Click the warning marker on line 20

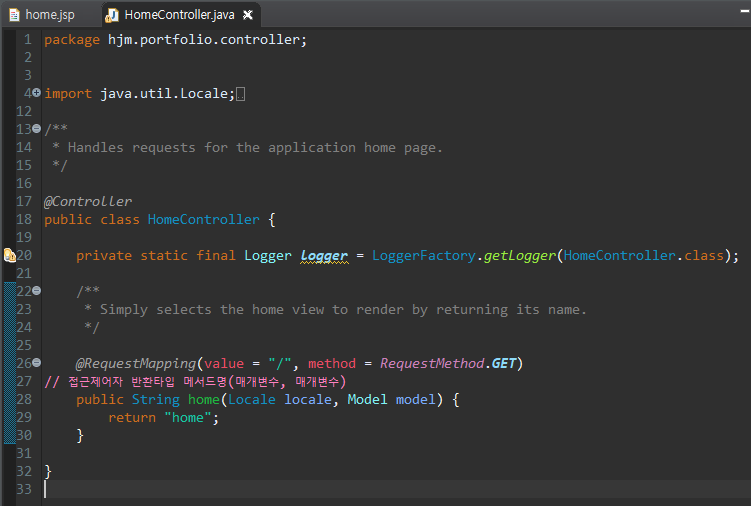pos(10,255)
